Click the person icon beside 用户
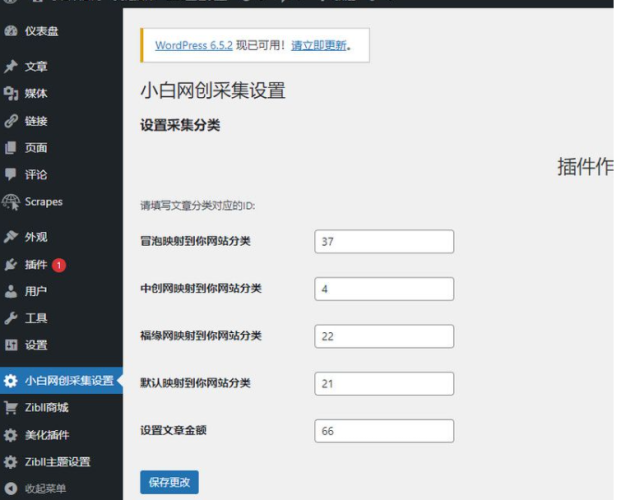635x500 pixels. coord(11,291)
